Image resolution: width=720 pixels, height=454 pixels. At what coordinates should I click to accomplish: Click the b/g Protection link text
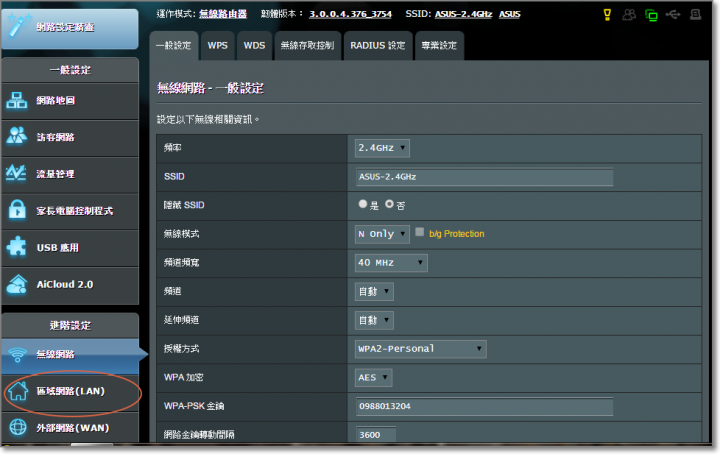(x=456, y=234)
